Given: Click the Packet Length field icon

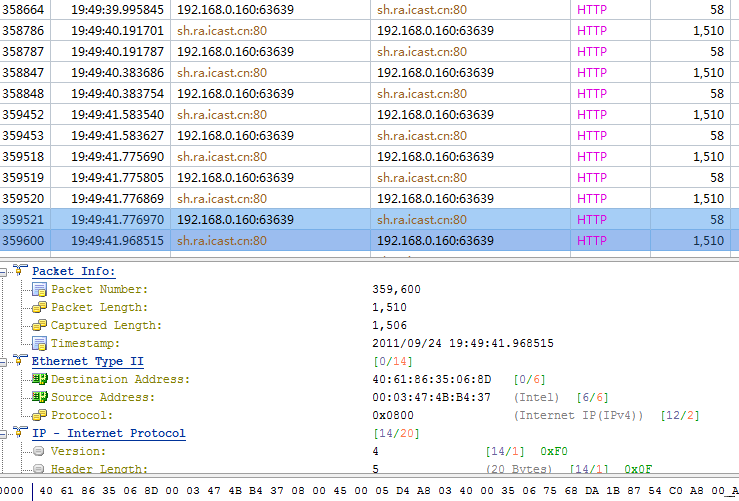Looking at the screenshot, I should 40,307.
